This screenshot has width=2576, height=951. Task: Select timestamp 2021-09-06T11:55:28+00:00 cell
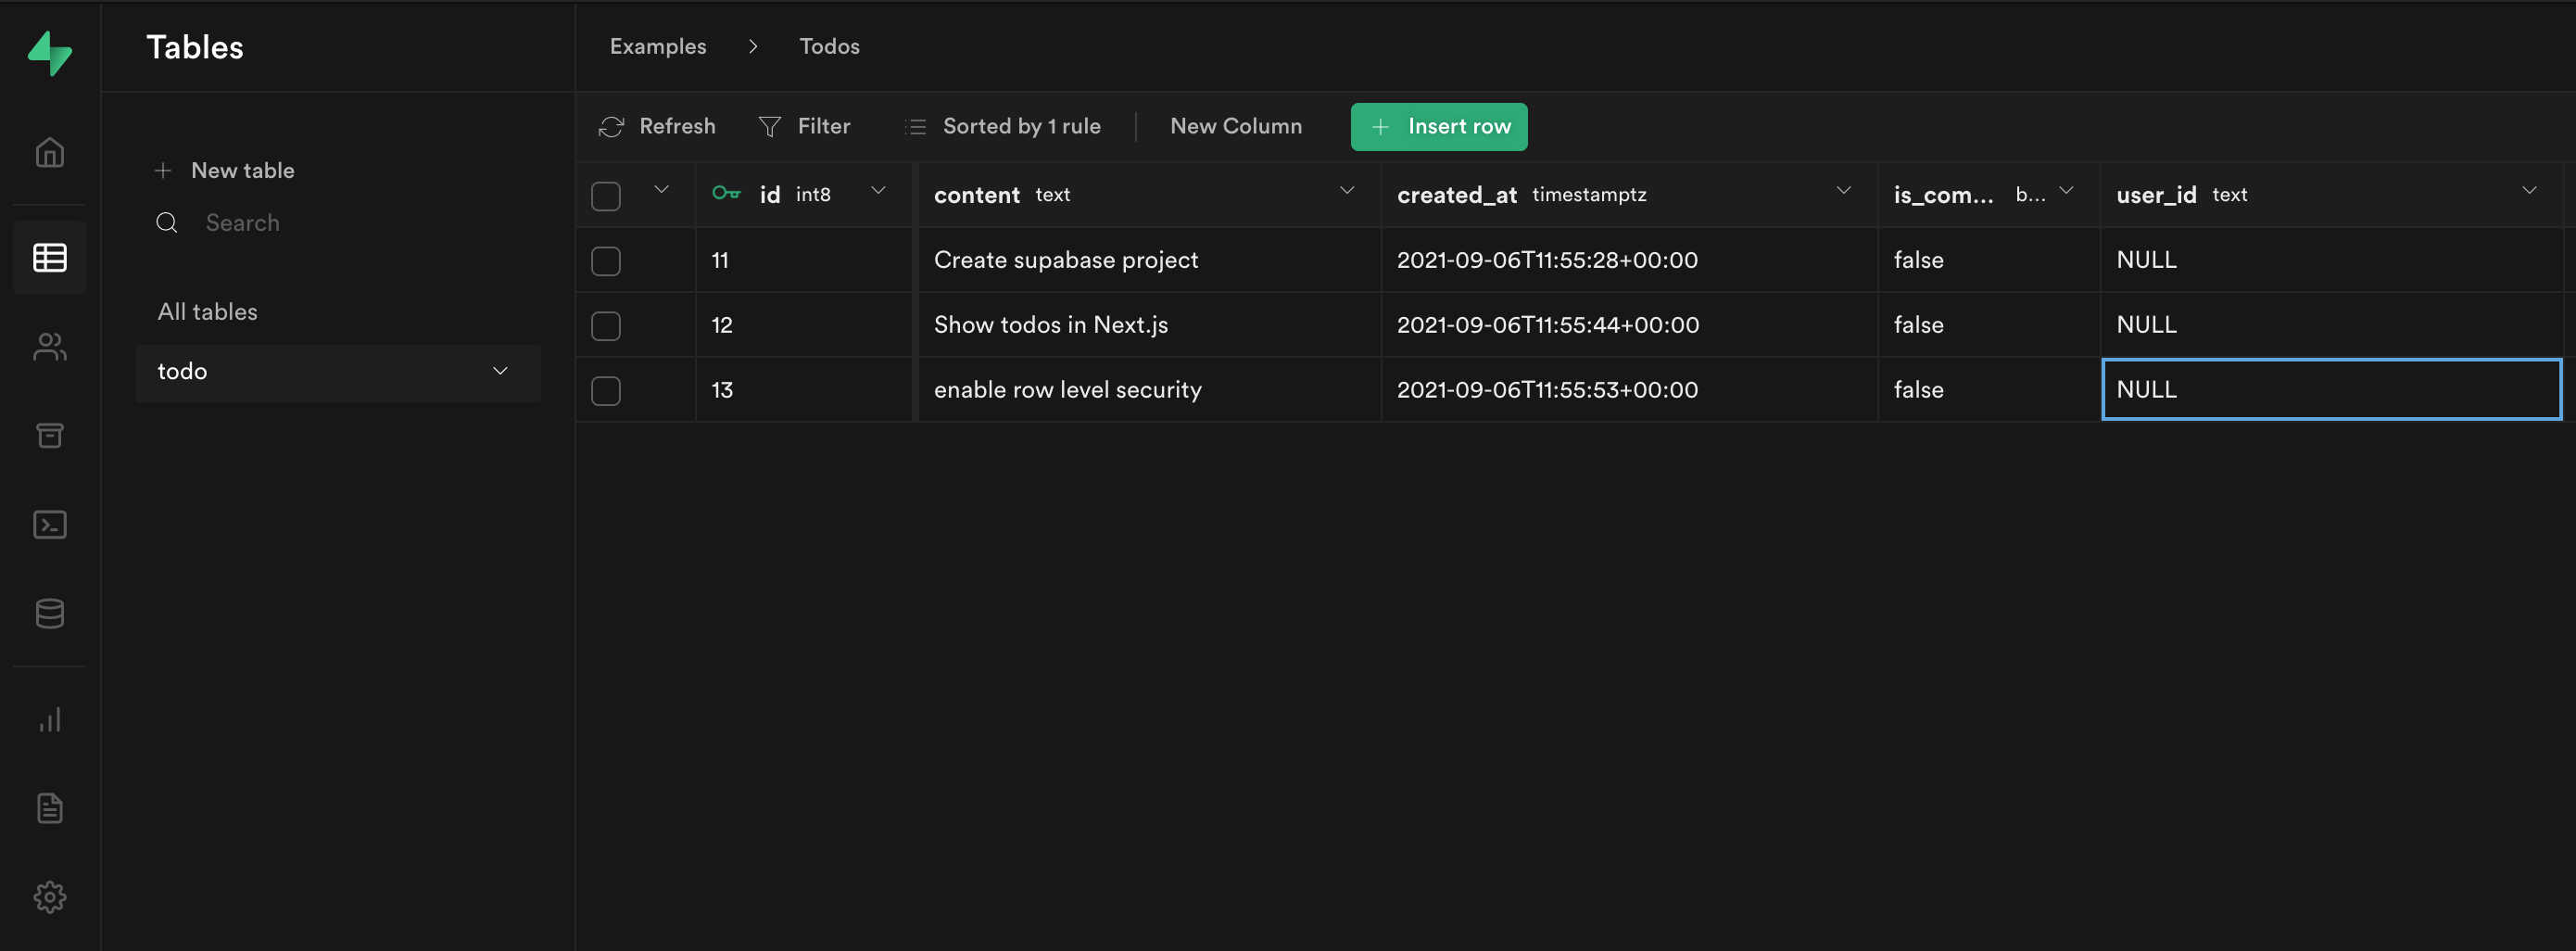coord(1629,260)
